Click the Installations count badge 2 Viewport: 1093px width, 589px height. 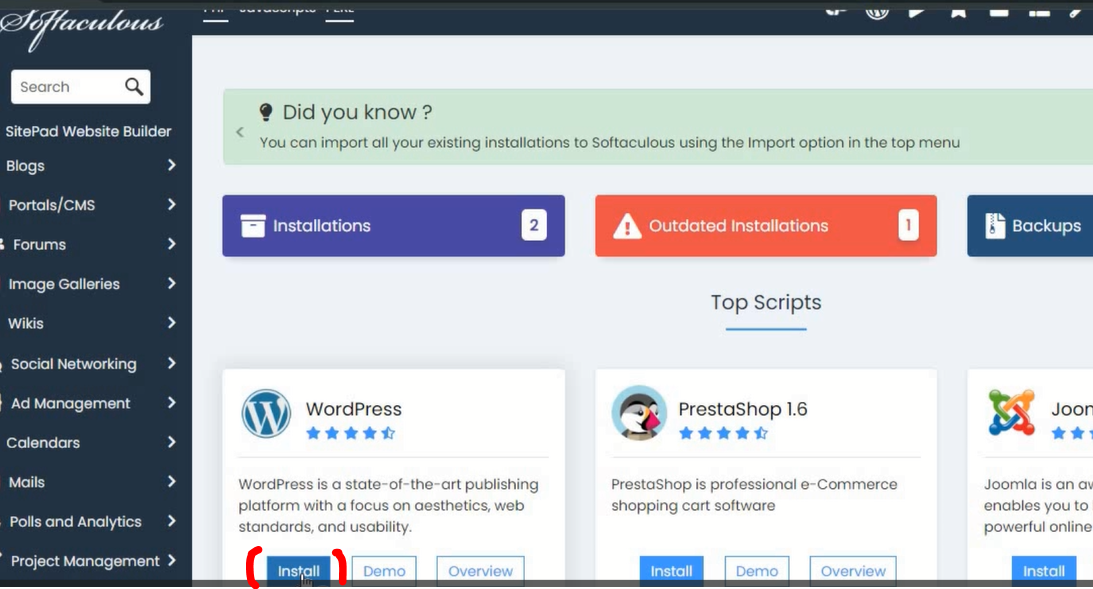tap(534, 225)
